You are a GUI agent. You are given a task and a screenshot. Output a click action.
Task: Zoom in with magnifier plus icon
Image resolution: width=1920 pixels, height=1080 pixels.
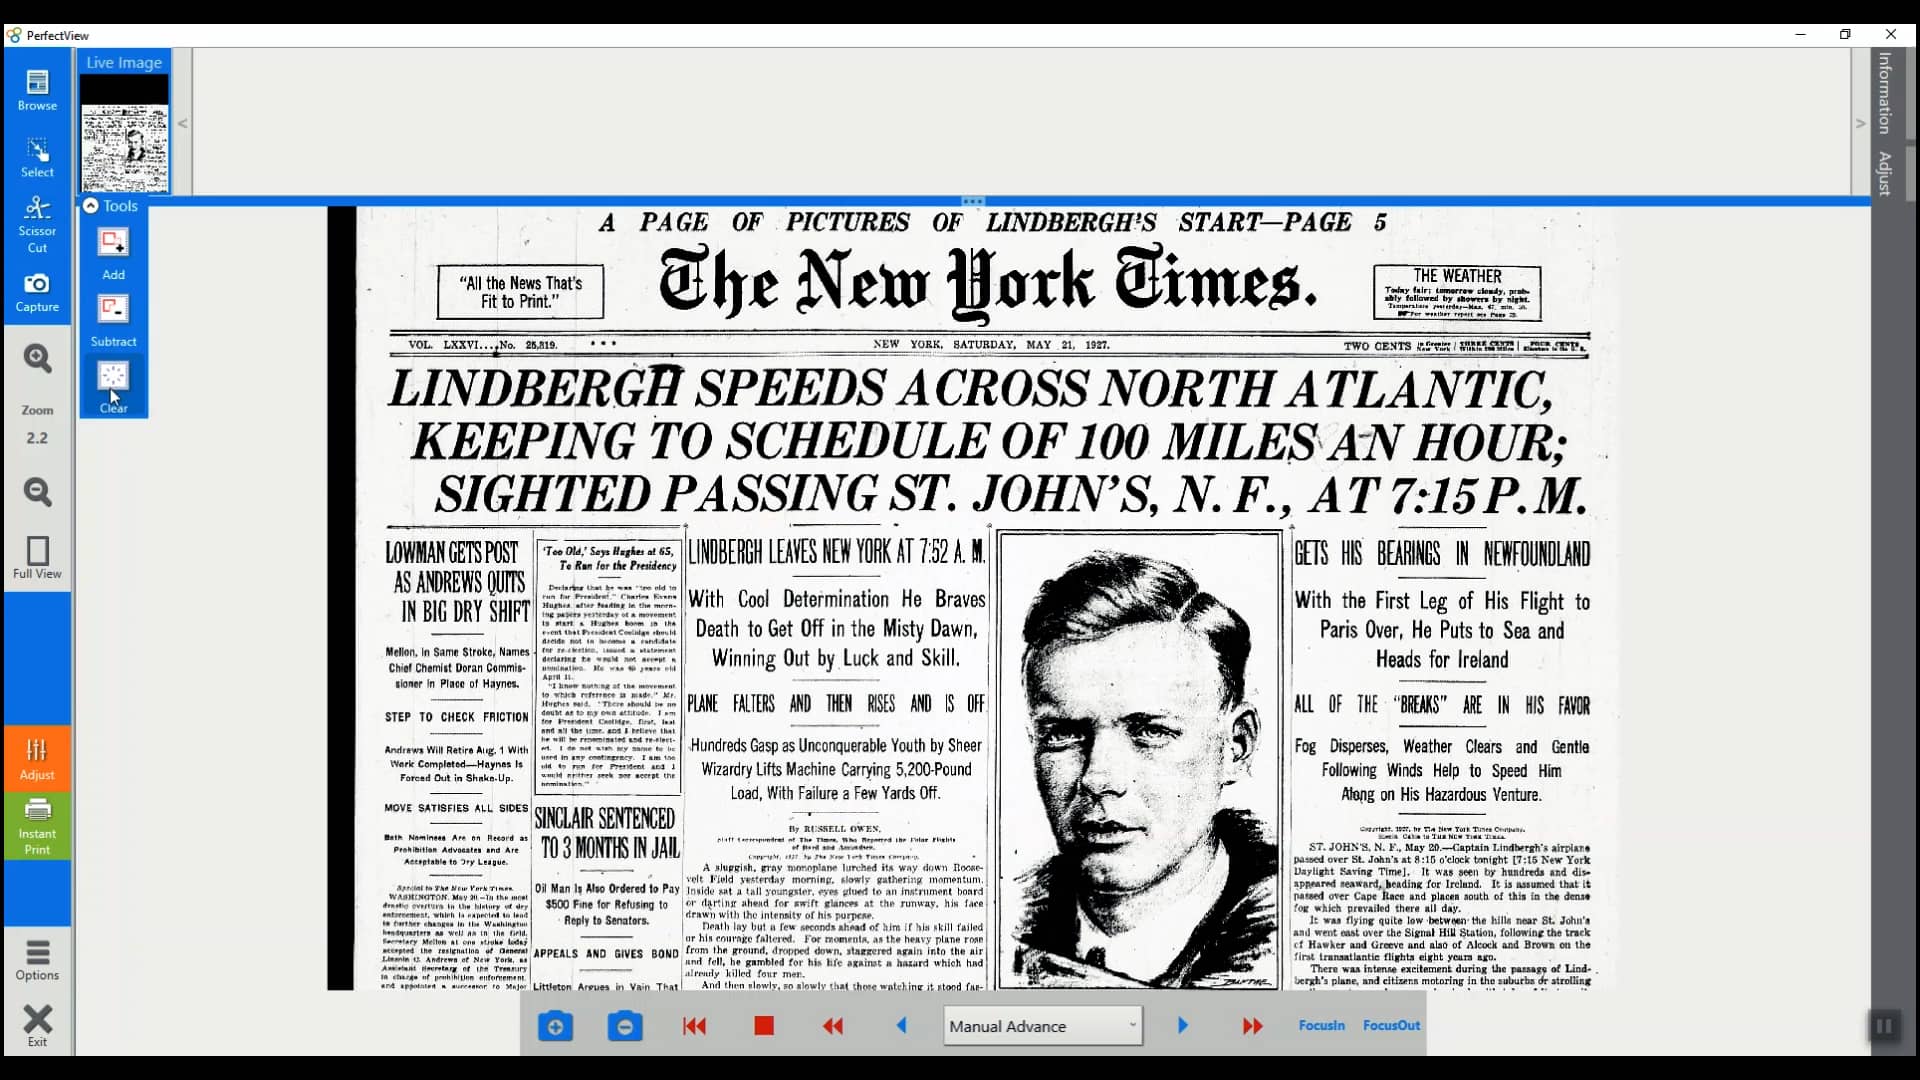pos(37,359)
